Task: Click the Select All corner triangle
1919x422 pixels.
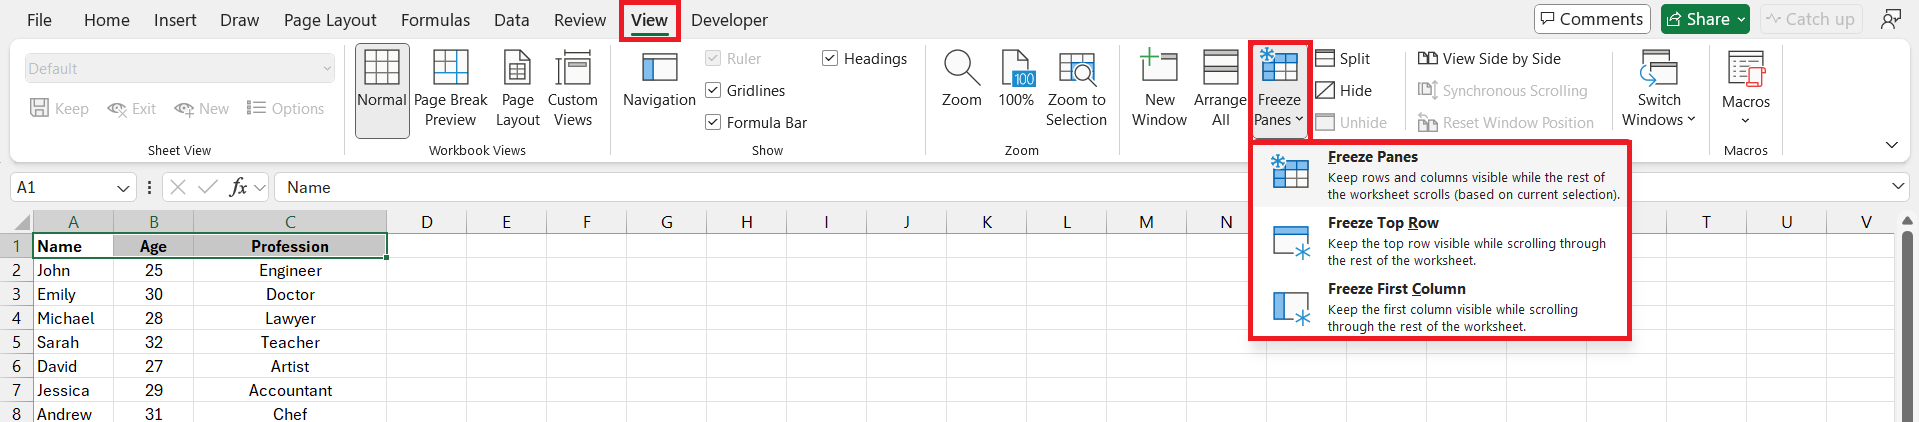Action: coord(22,222)
